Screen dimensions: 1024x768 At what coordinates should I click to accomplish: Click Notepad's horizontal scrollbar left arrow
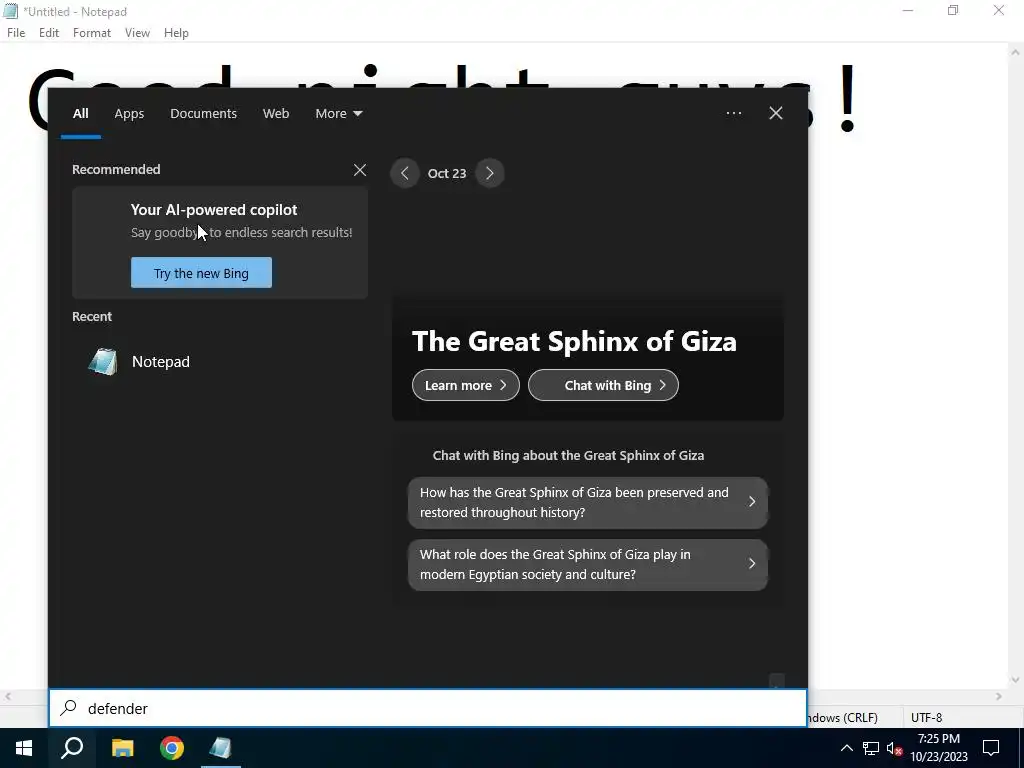click(8, 697)
